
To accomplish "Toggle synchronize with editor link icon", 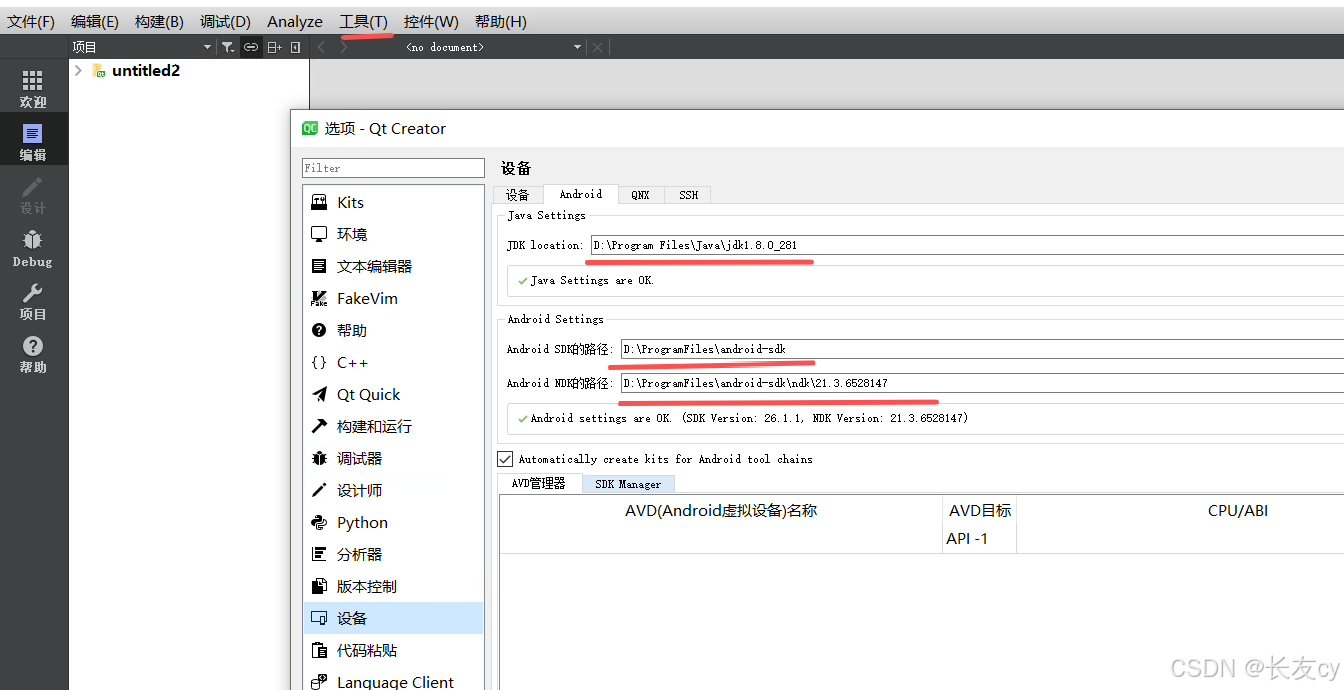I will point(251,47).
